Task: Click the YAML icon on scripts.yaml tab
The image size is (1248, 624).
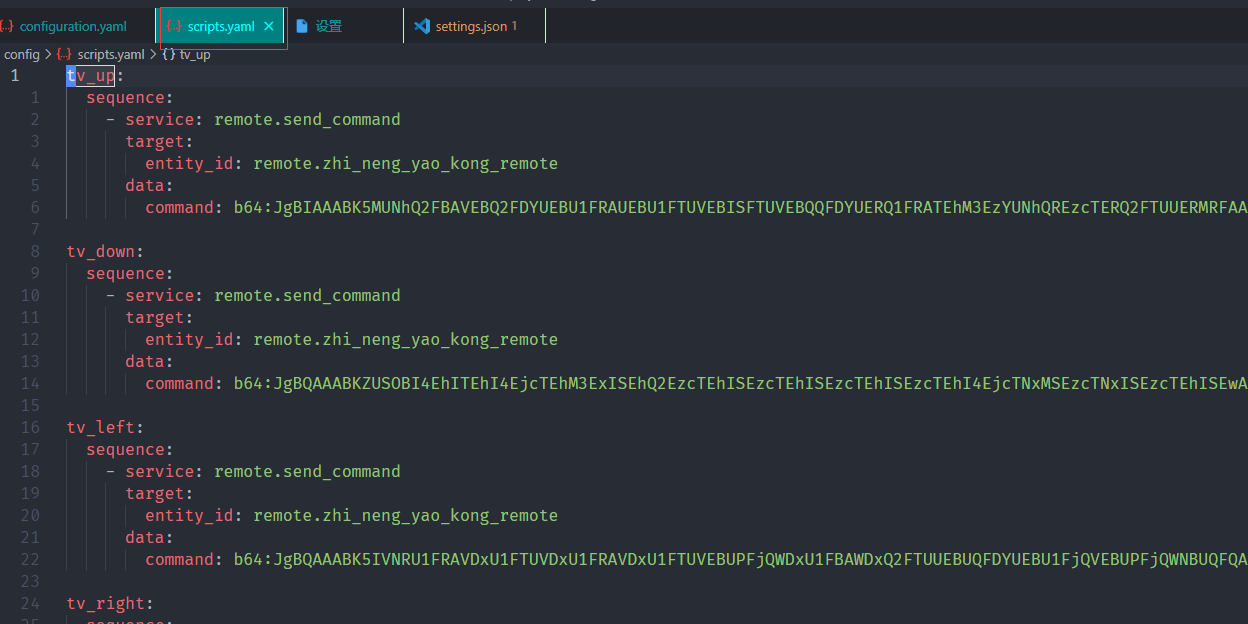Action: [174, 26]
